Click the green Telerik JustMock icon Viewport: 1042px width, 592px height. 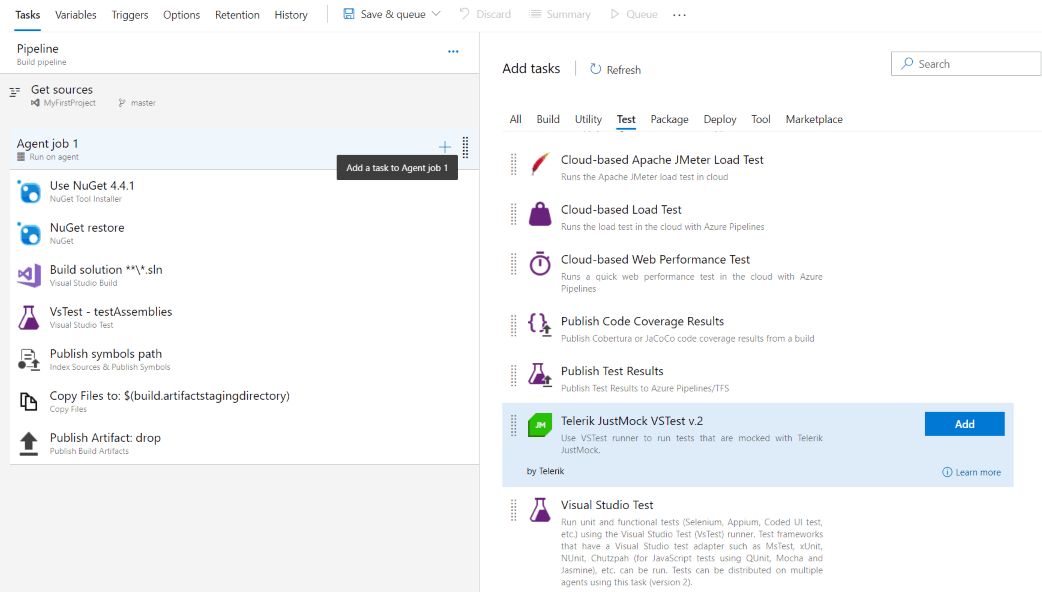pyautogui.click(x=540, y=424)
